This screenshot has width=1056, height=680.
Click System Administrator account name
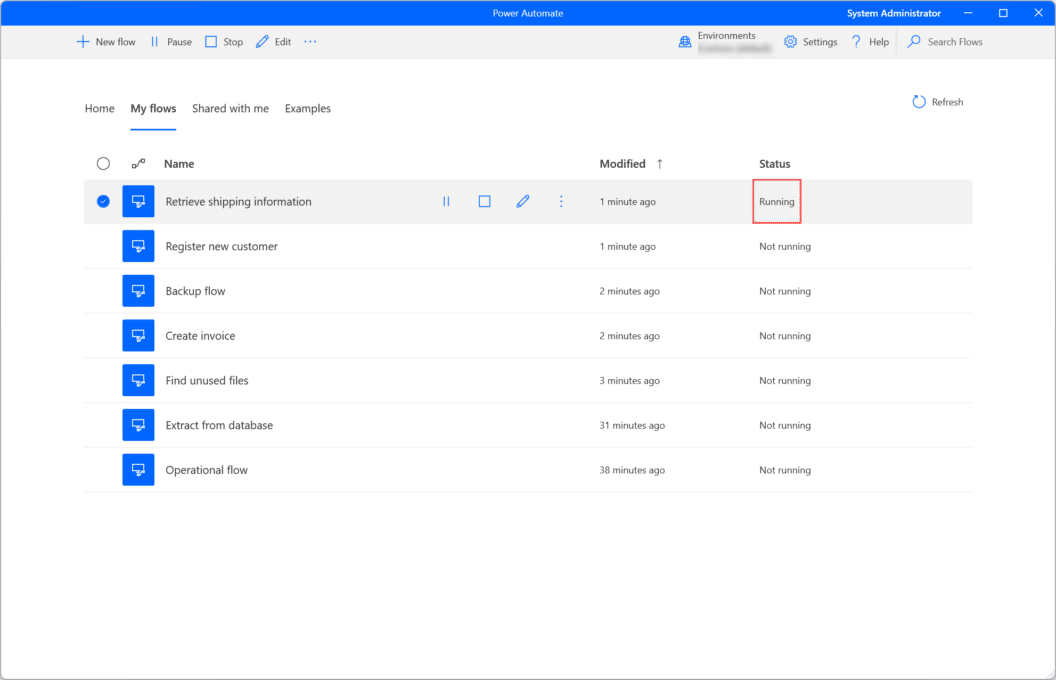[894, 13]
